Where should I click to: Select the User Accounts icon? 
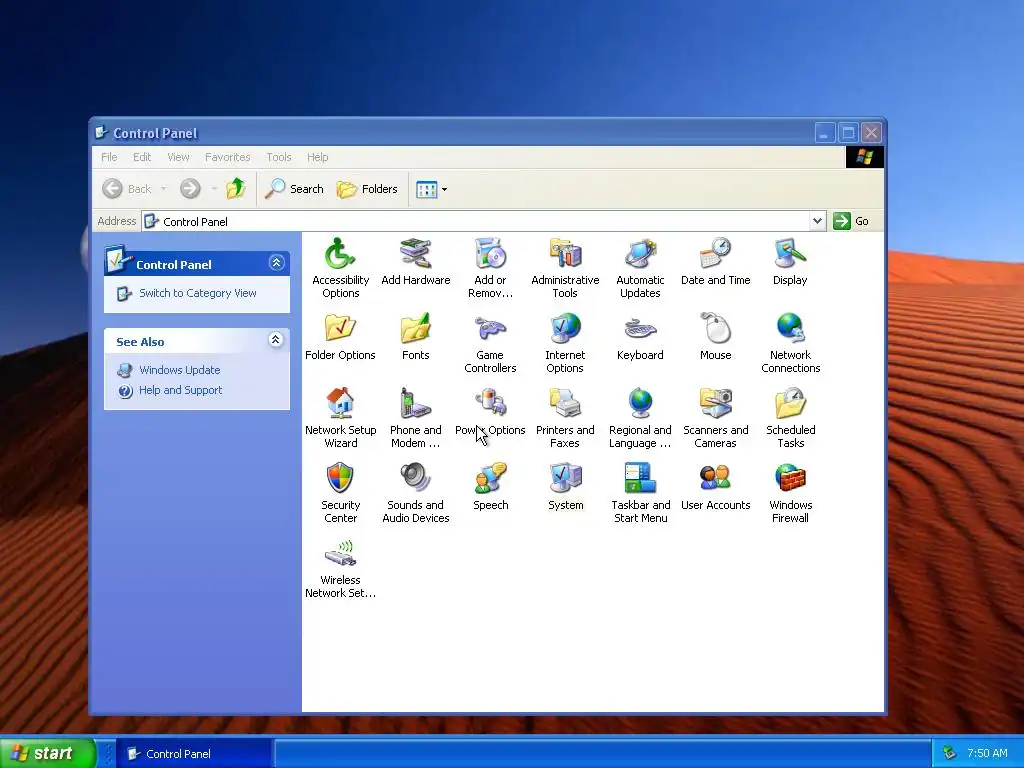715,479
